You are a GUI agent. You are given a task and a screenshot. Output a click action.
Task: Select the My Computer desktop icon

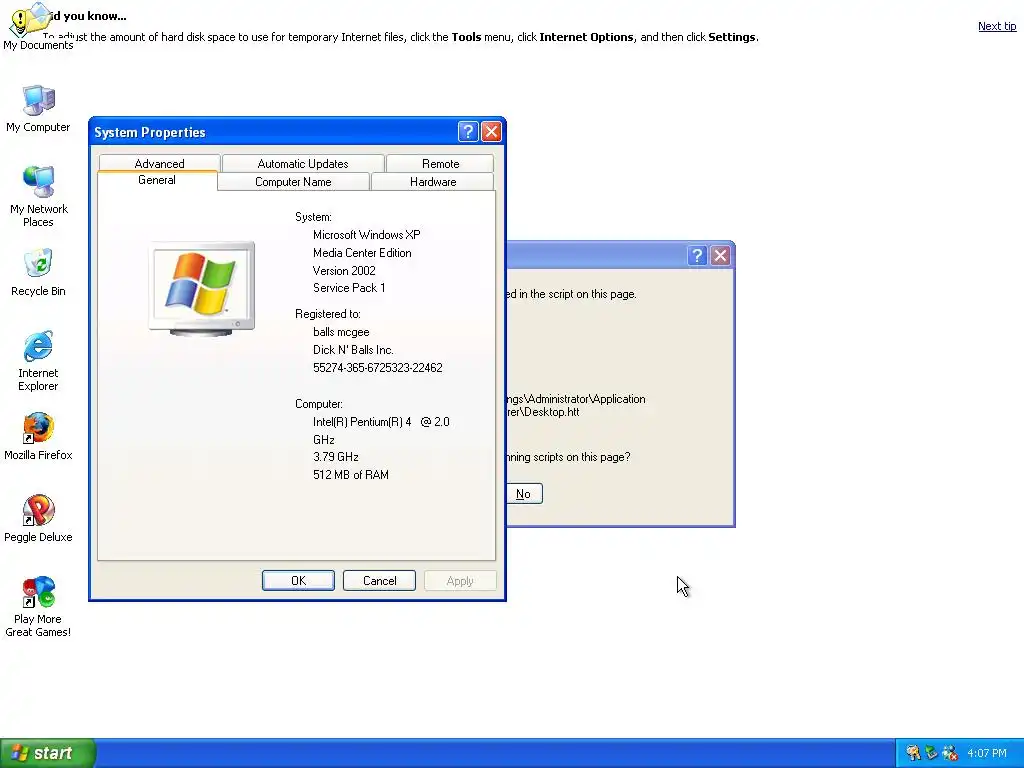click(39, 101)
